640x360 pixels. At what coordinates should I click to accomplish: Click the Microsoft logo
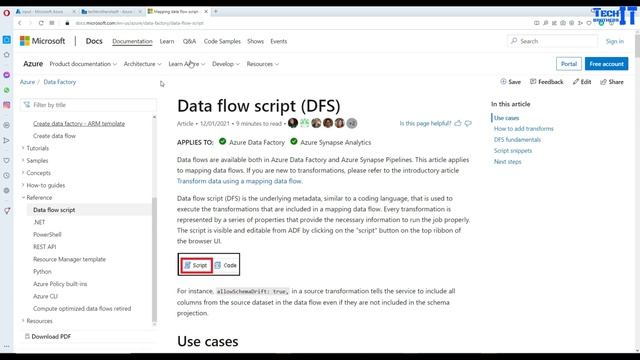coord(42,41)
